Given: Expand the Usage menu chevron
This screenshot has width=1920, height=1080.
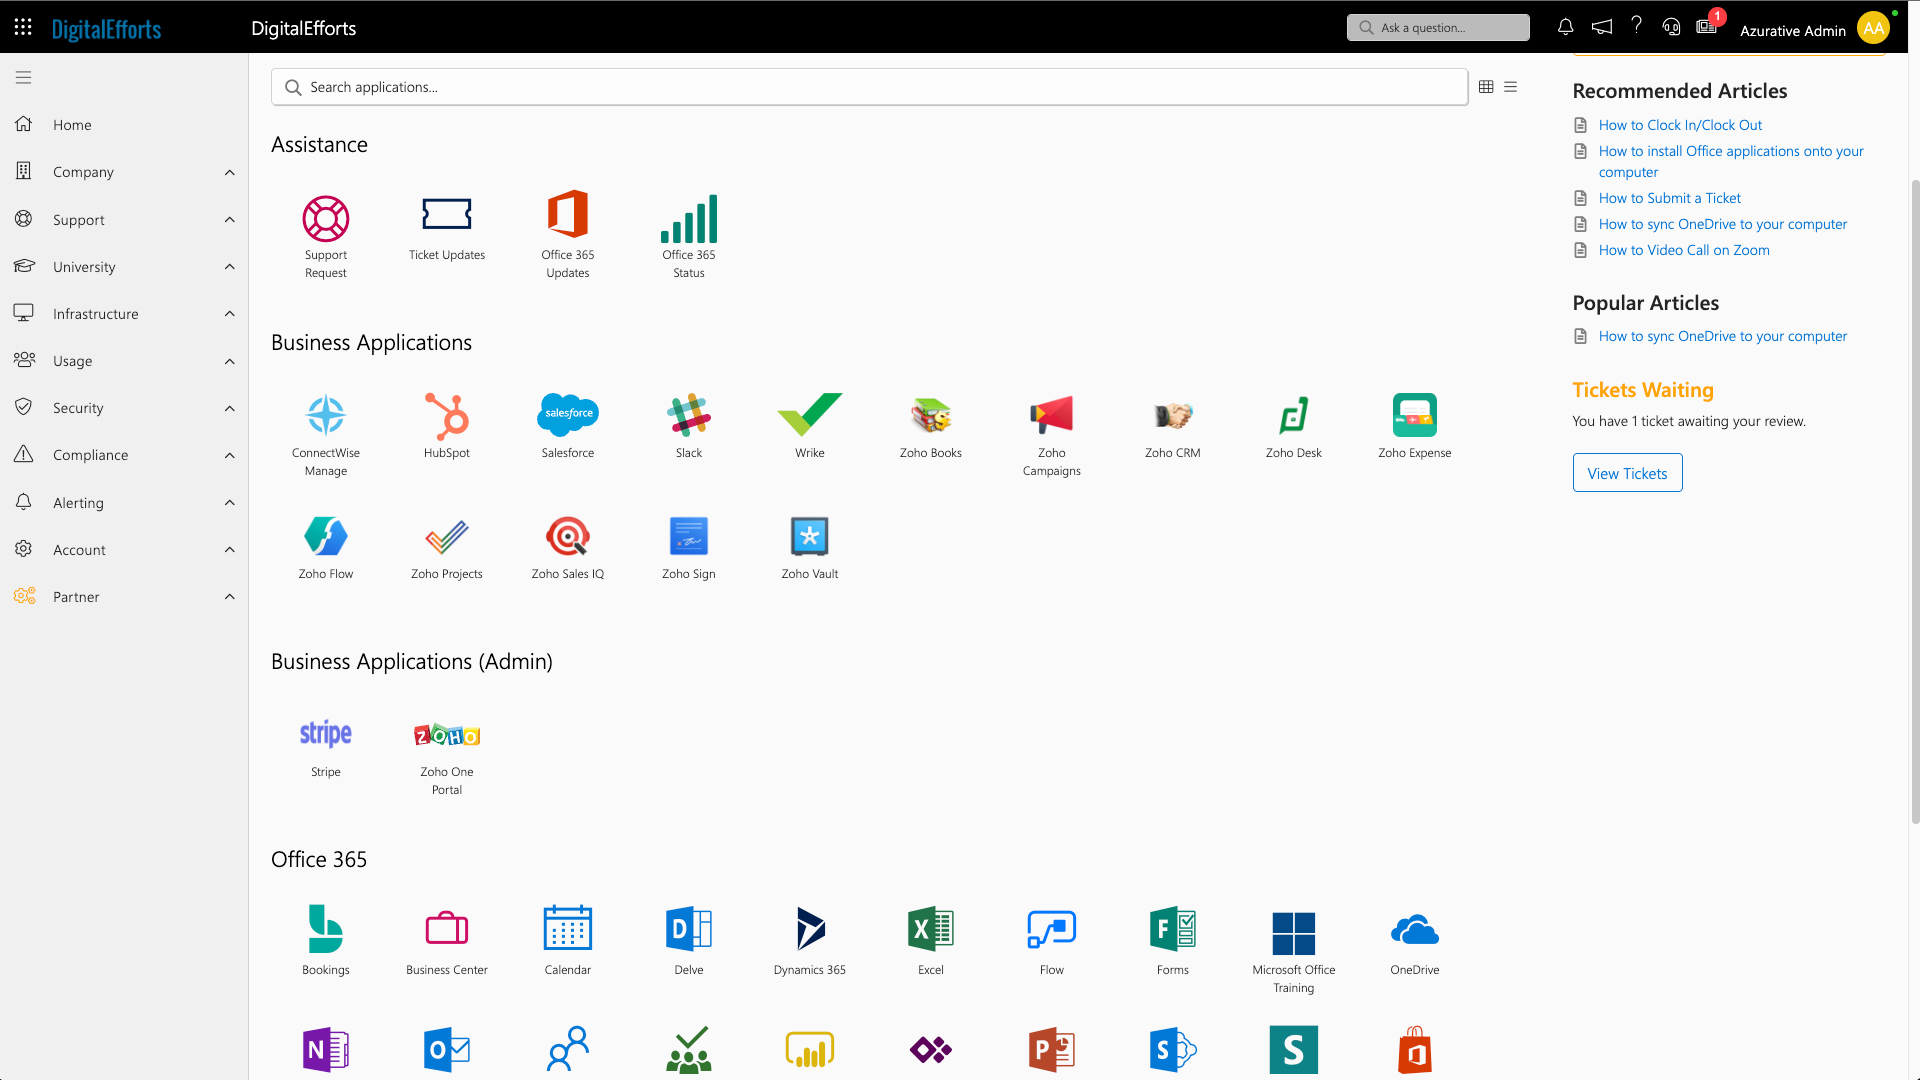Looking at the screenshot, I should coord(230,361).
